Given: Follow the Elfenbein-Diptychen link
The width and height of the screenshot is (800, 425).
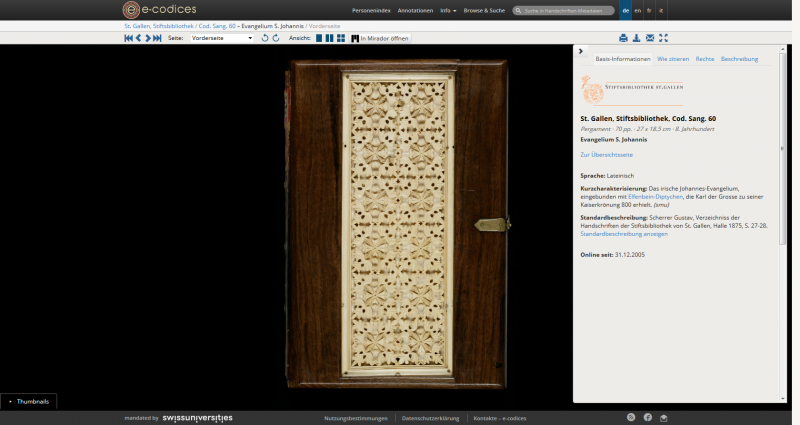Looking at the screenshot, I should pyautogui.click(x=655, y=196).
